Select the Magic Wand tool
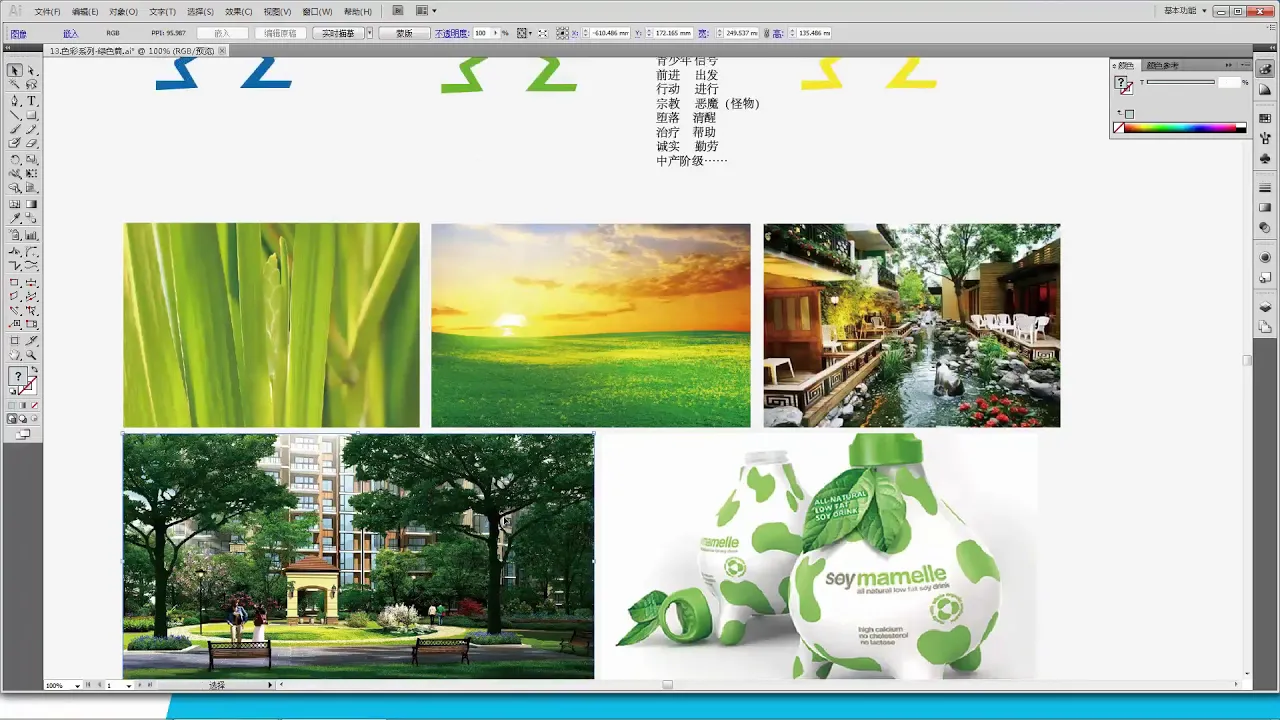Viewport: 1280px width, 720px height. coord(14,84)
